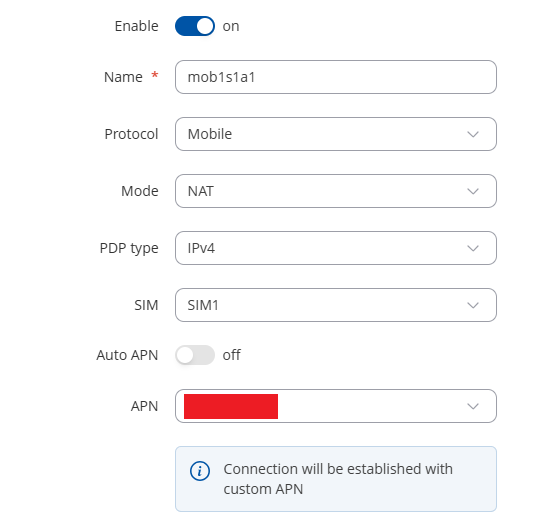Open the Mode dropdown showing NAT
541x526 pixels.
(336, 191)
